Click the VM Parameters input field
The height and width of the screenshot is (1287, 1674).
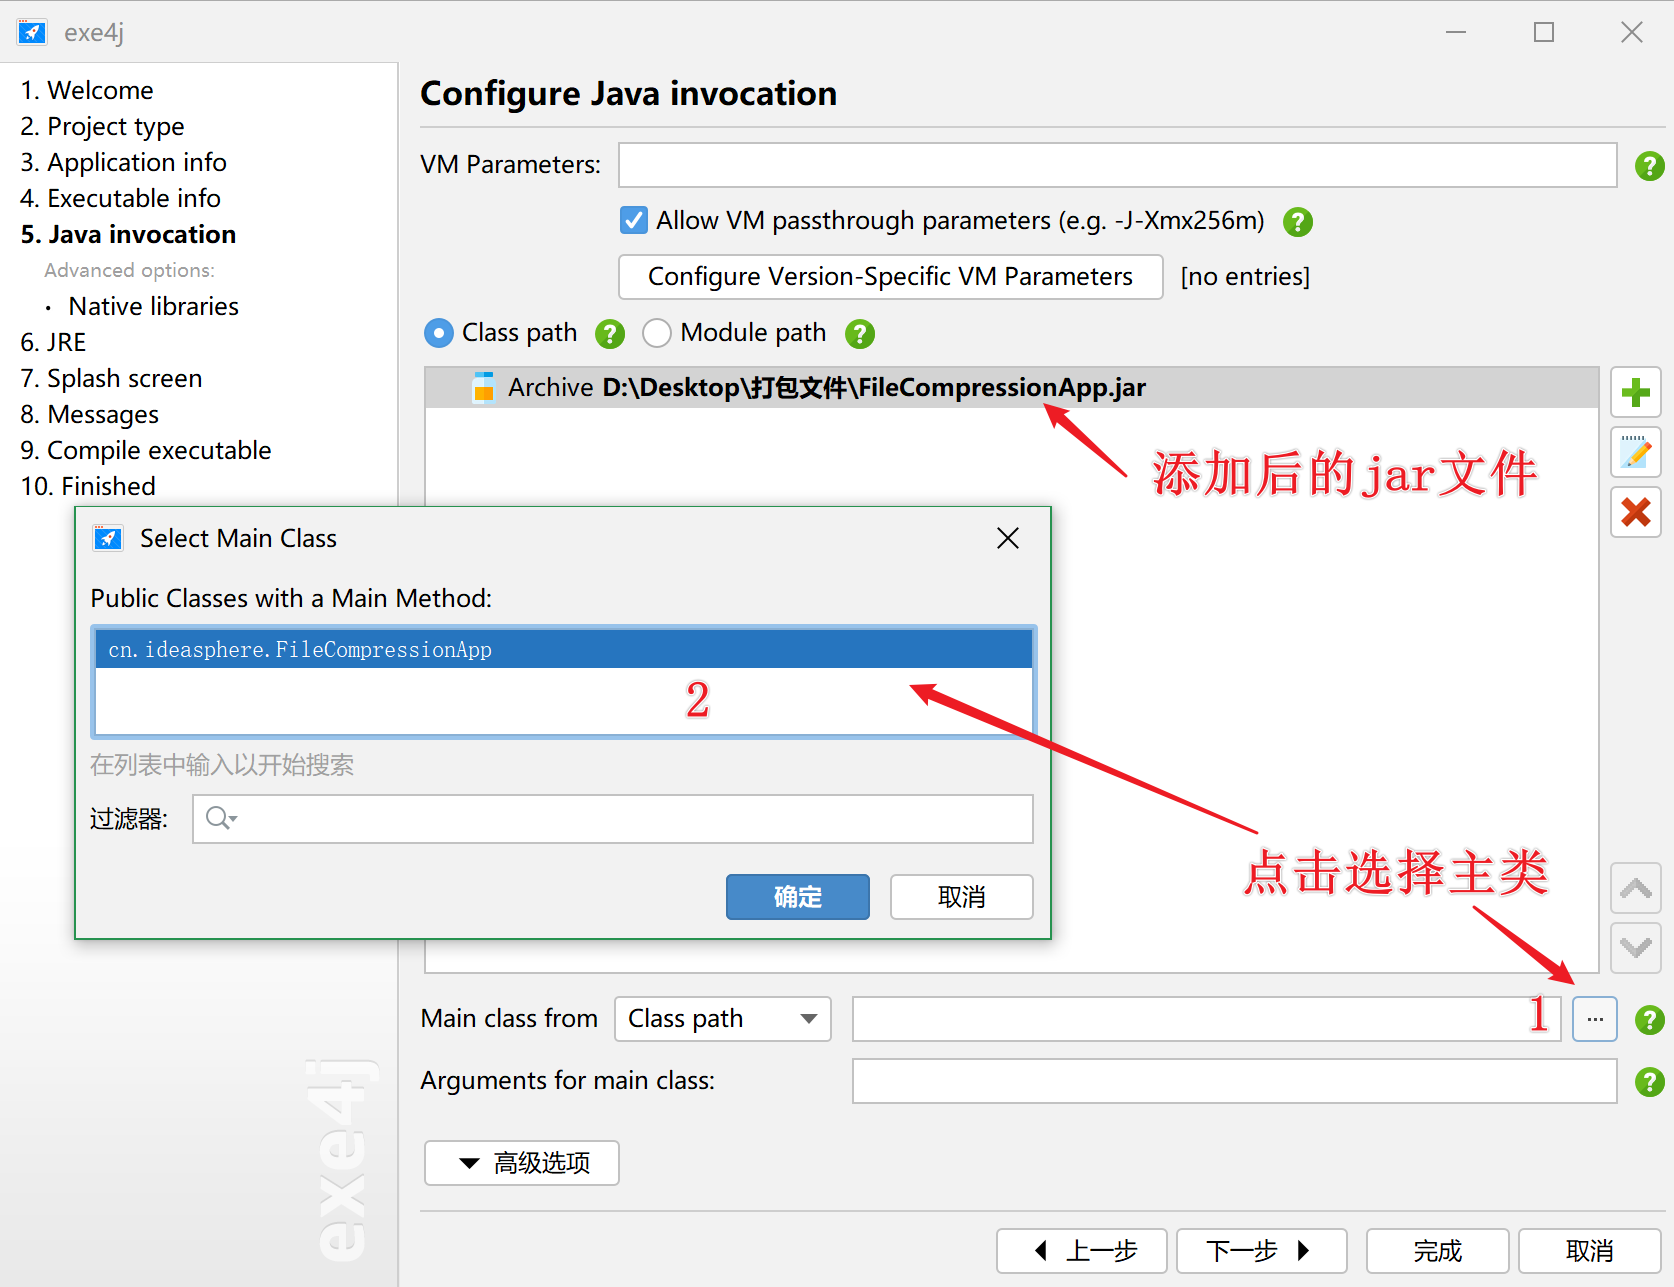pos(1118,165)
